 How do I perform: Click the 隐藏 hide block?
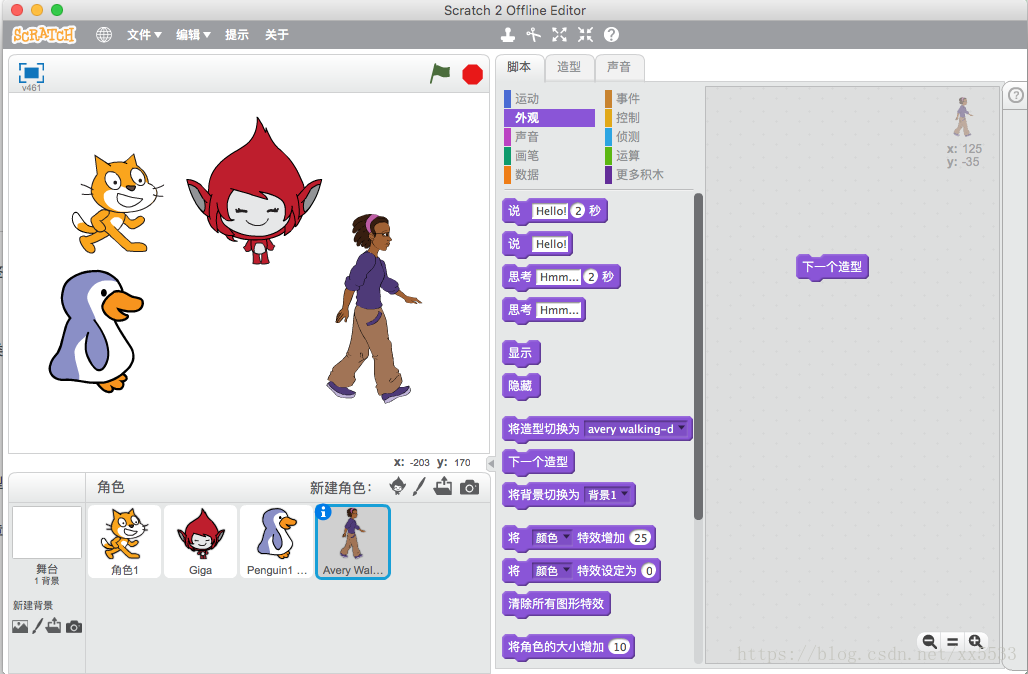click(x=521, y=386)
